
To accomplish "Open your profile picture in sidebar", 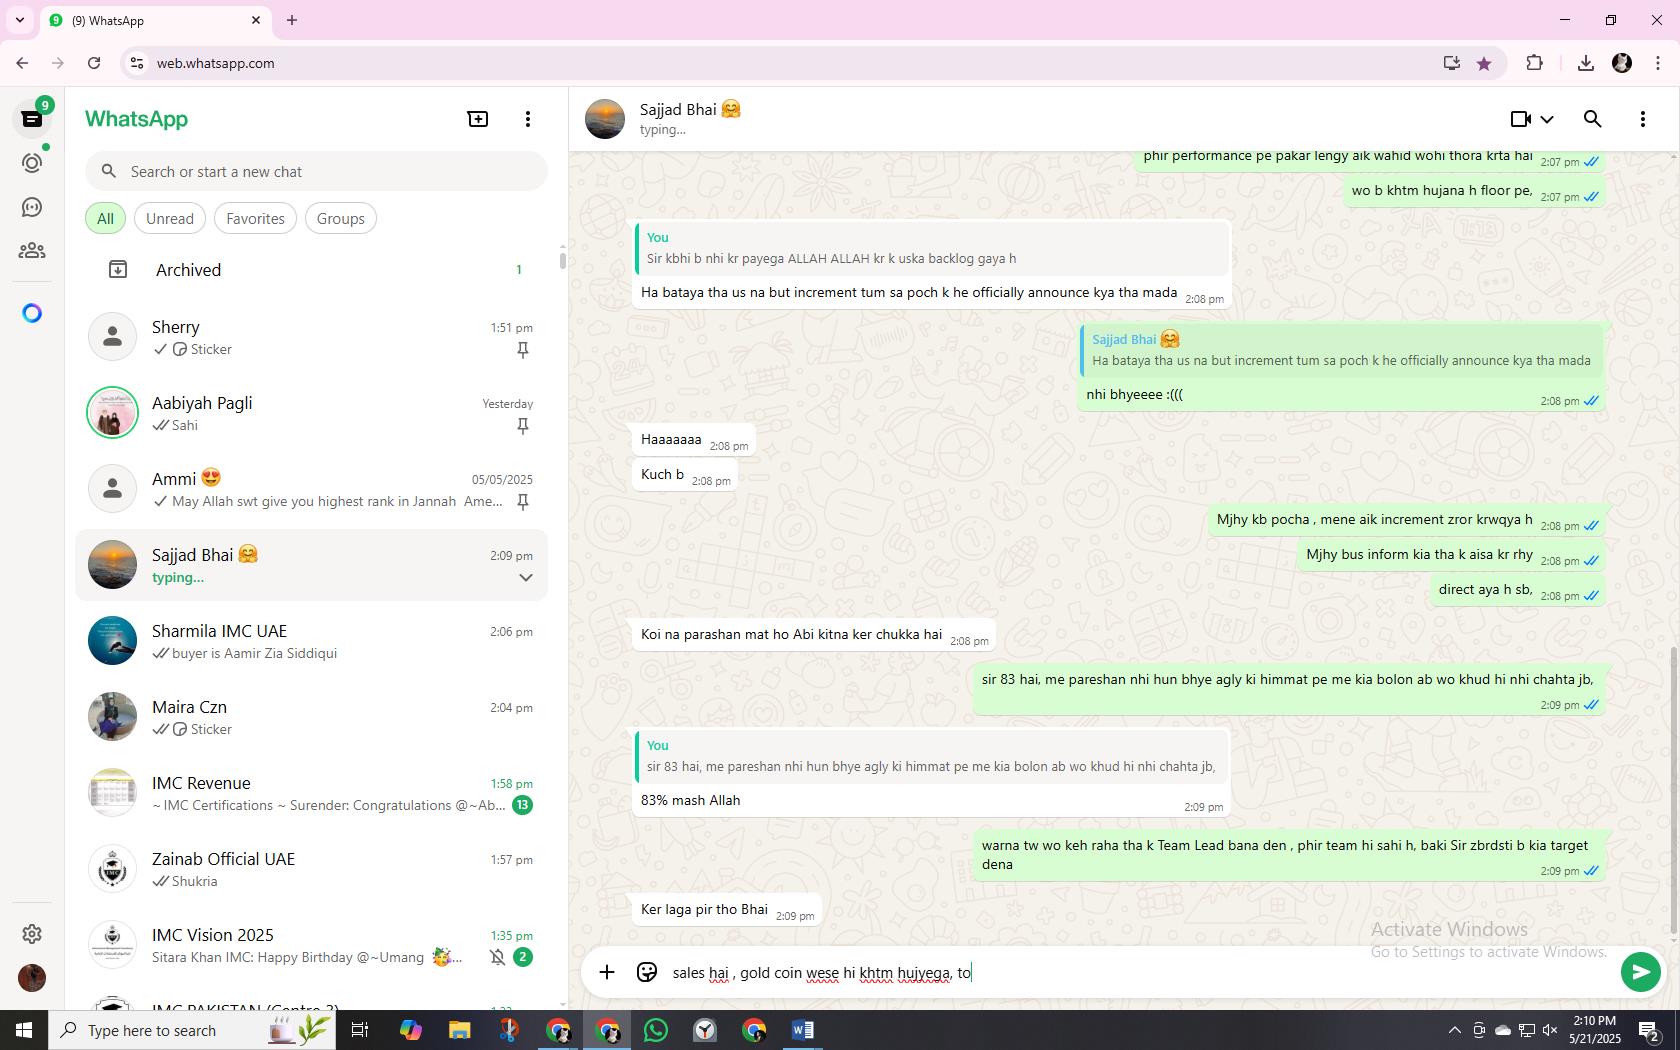I will click(x=32, y=977).
